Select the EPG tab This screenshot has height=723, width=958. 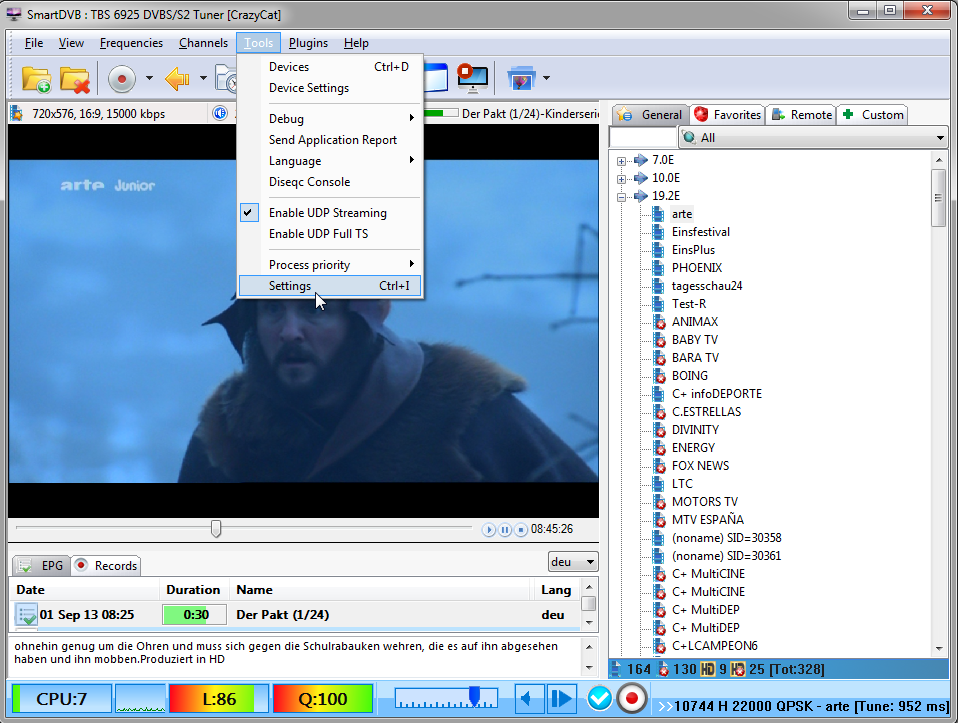point(41,565)
